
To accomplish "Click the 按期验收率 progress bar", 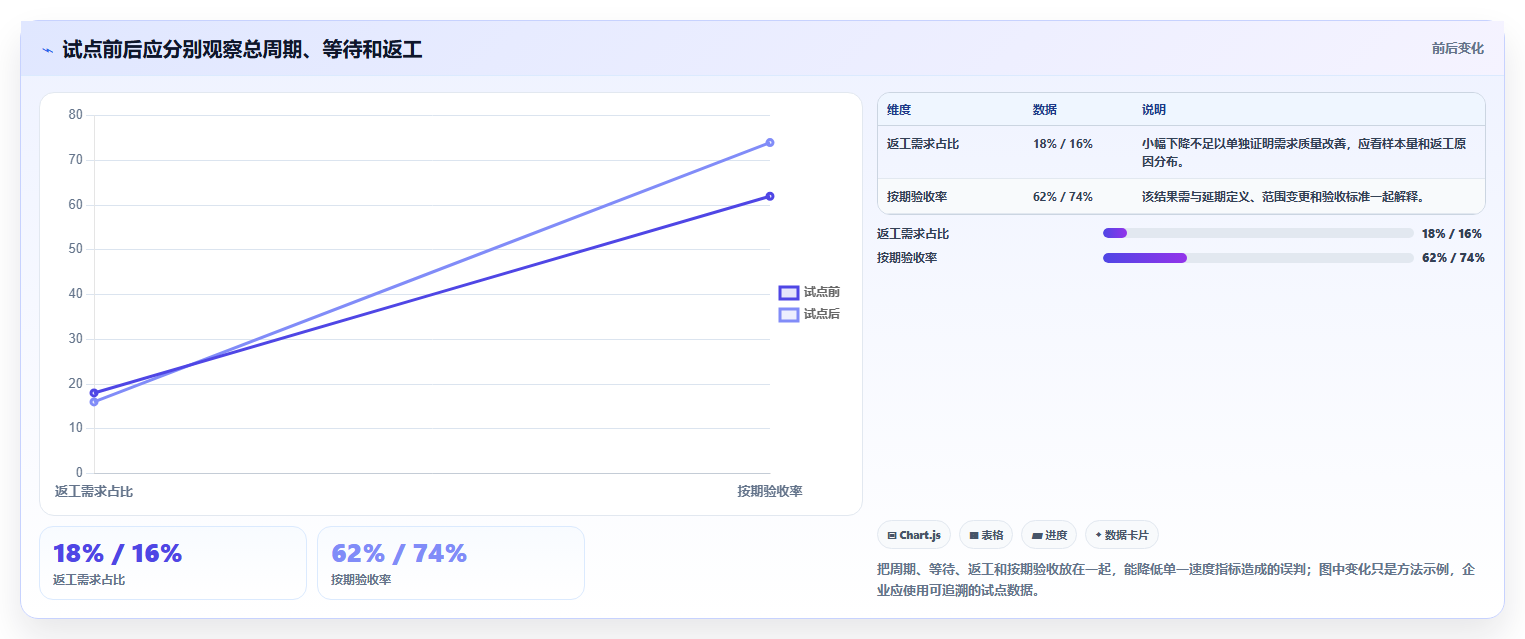I will point(1258,258).
